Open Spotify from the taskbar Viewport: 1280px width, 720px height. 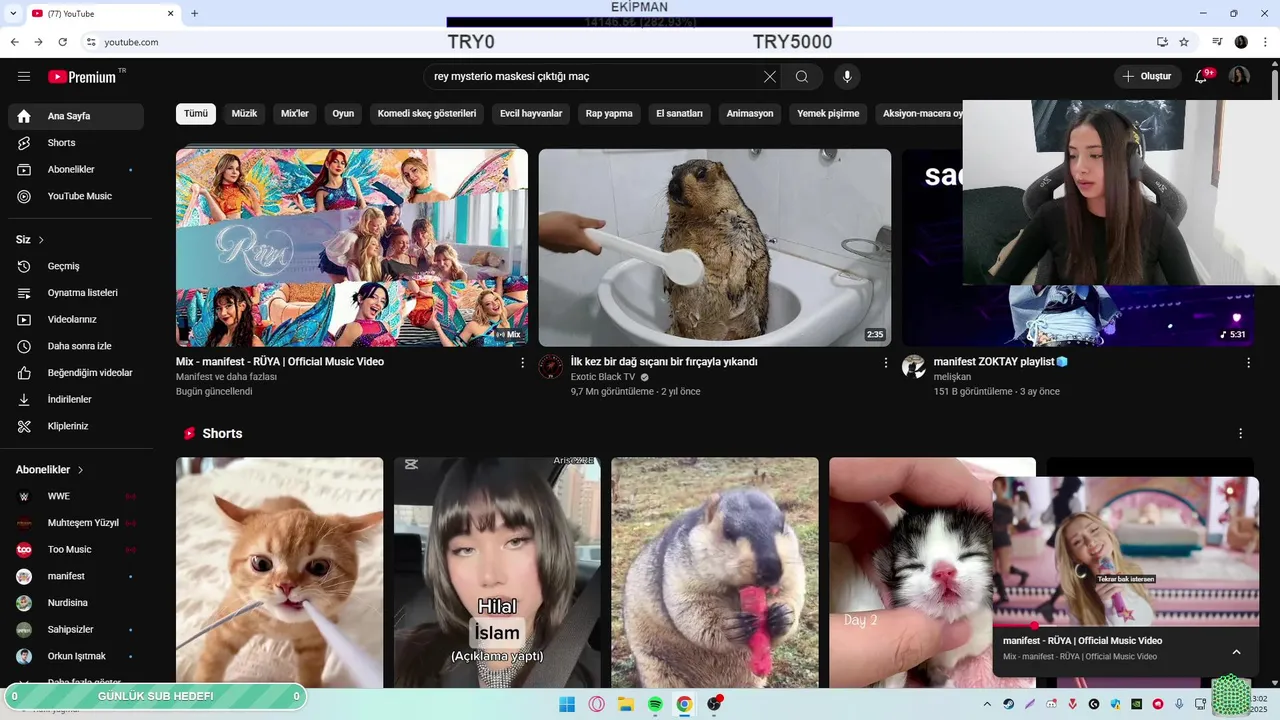pos(655,704)
